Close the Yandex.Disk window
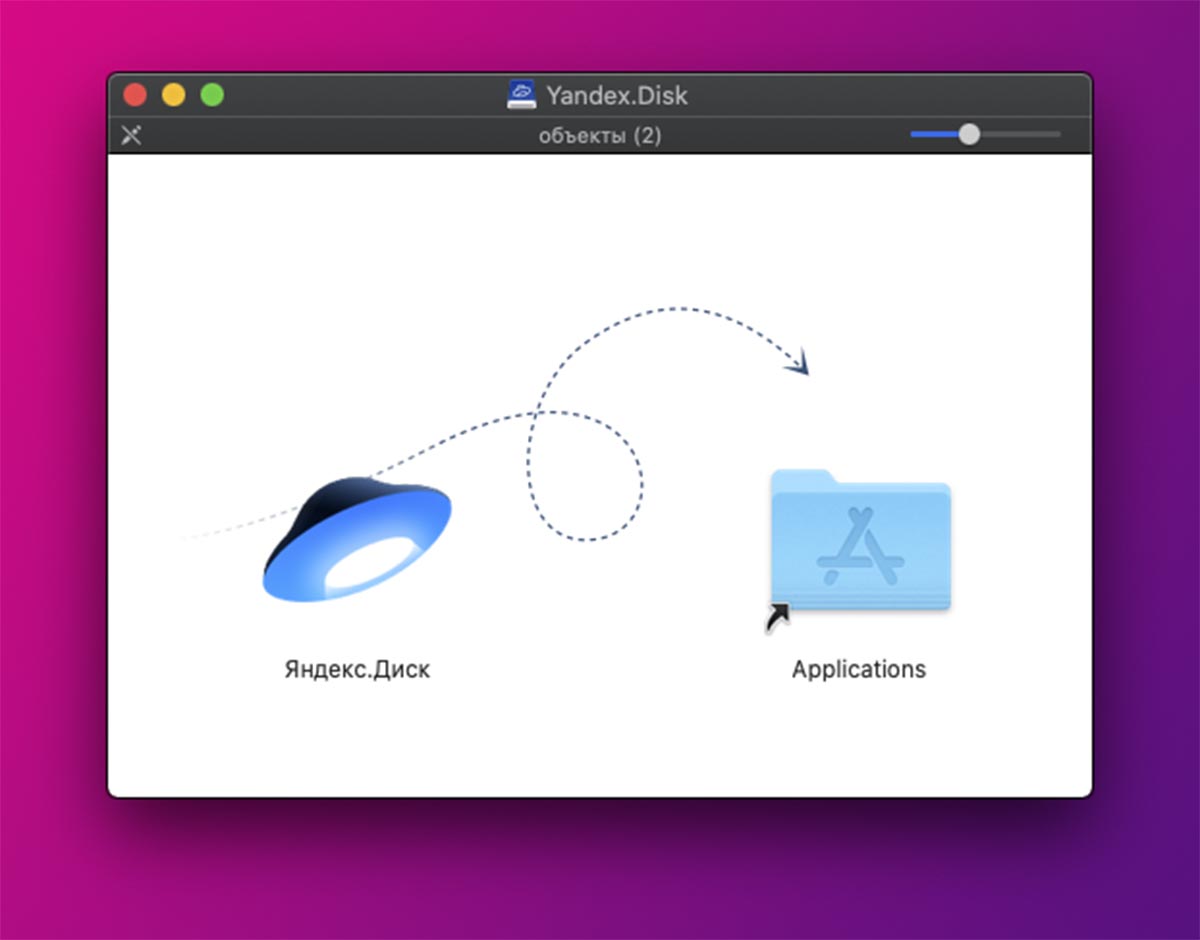 point(135,95)
